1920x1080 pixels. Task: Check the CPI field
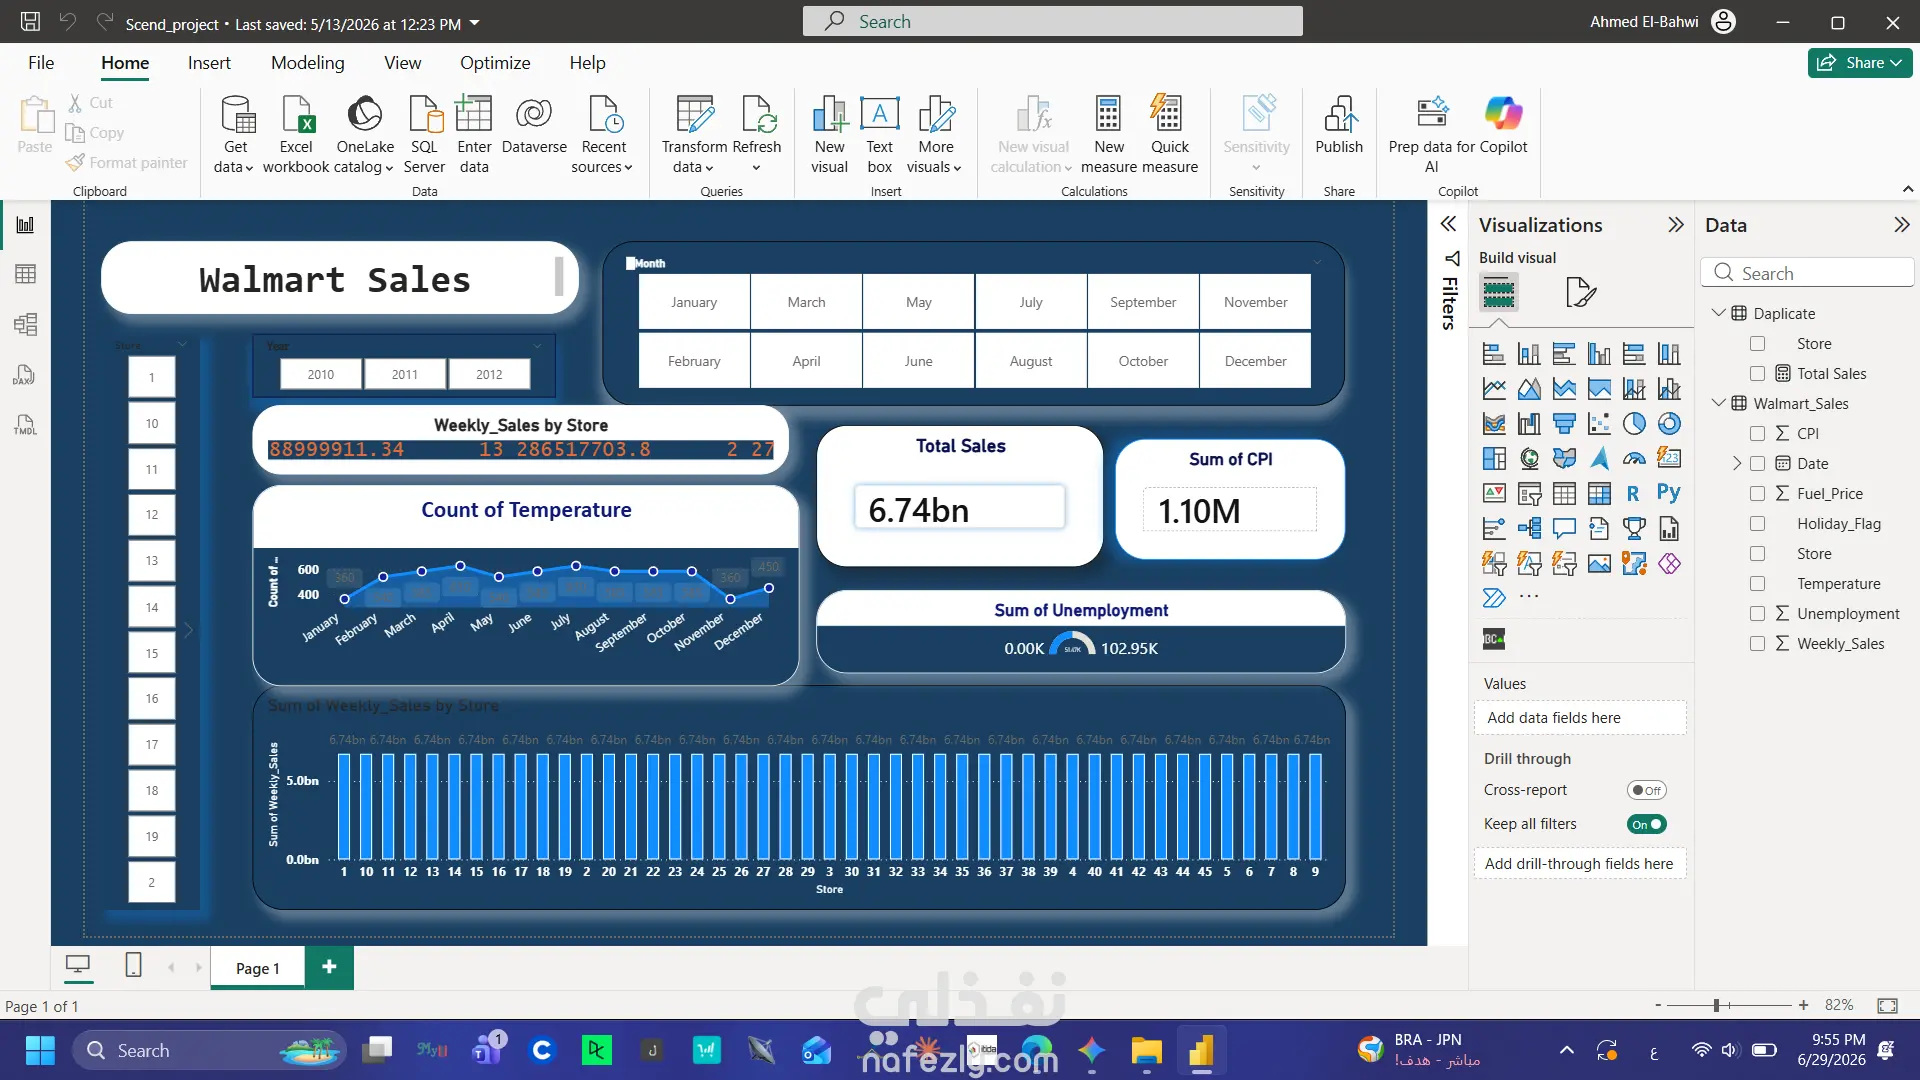(x=1757, y=434)
